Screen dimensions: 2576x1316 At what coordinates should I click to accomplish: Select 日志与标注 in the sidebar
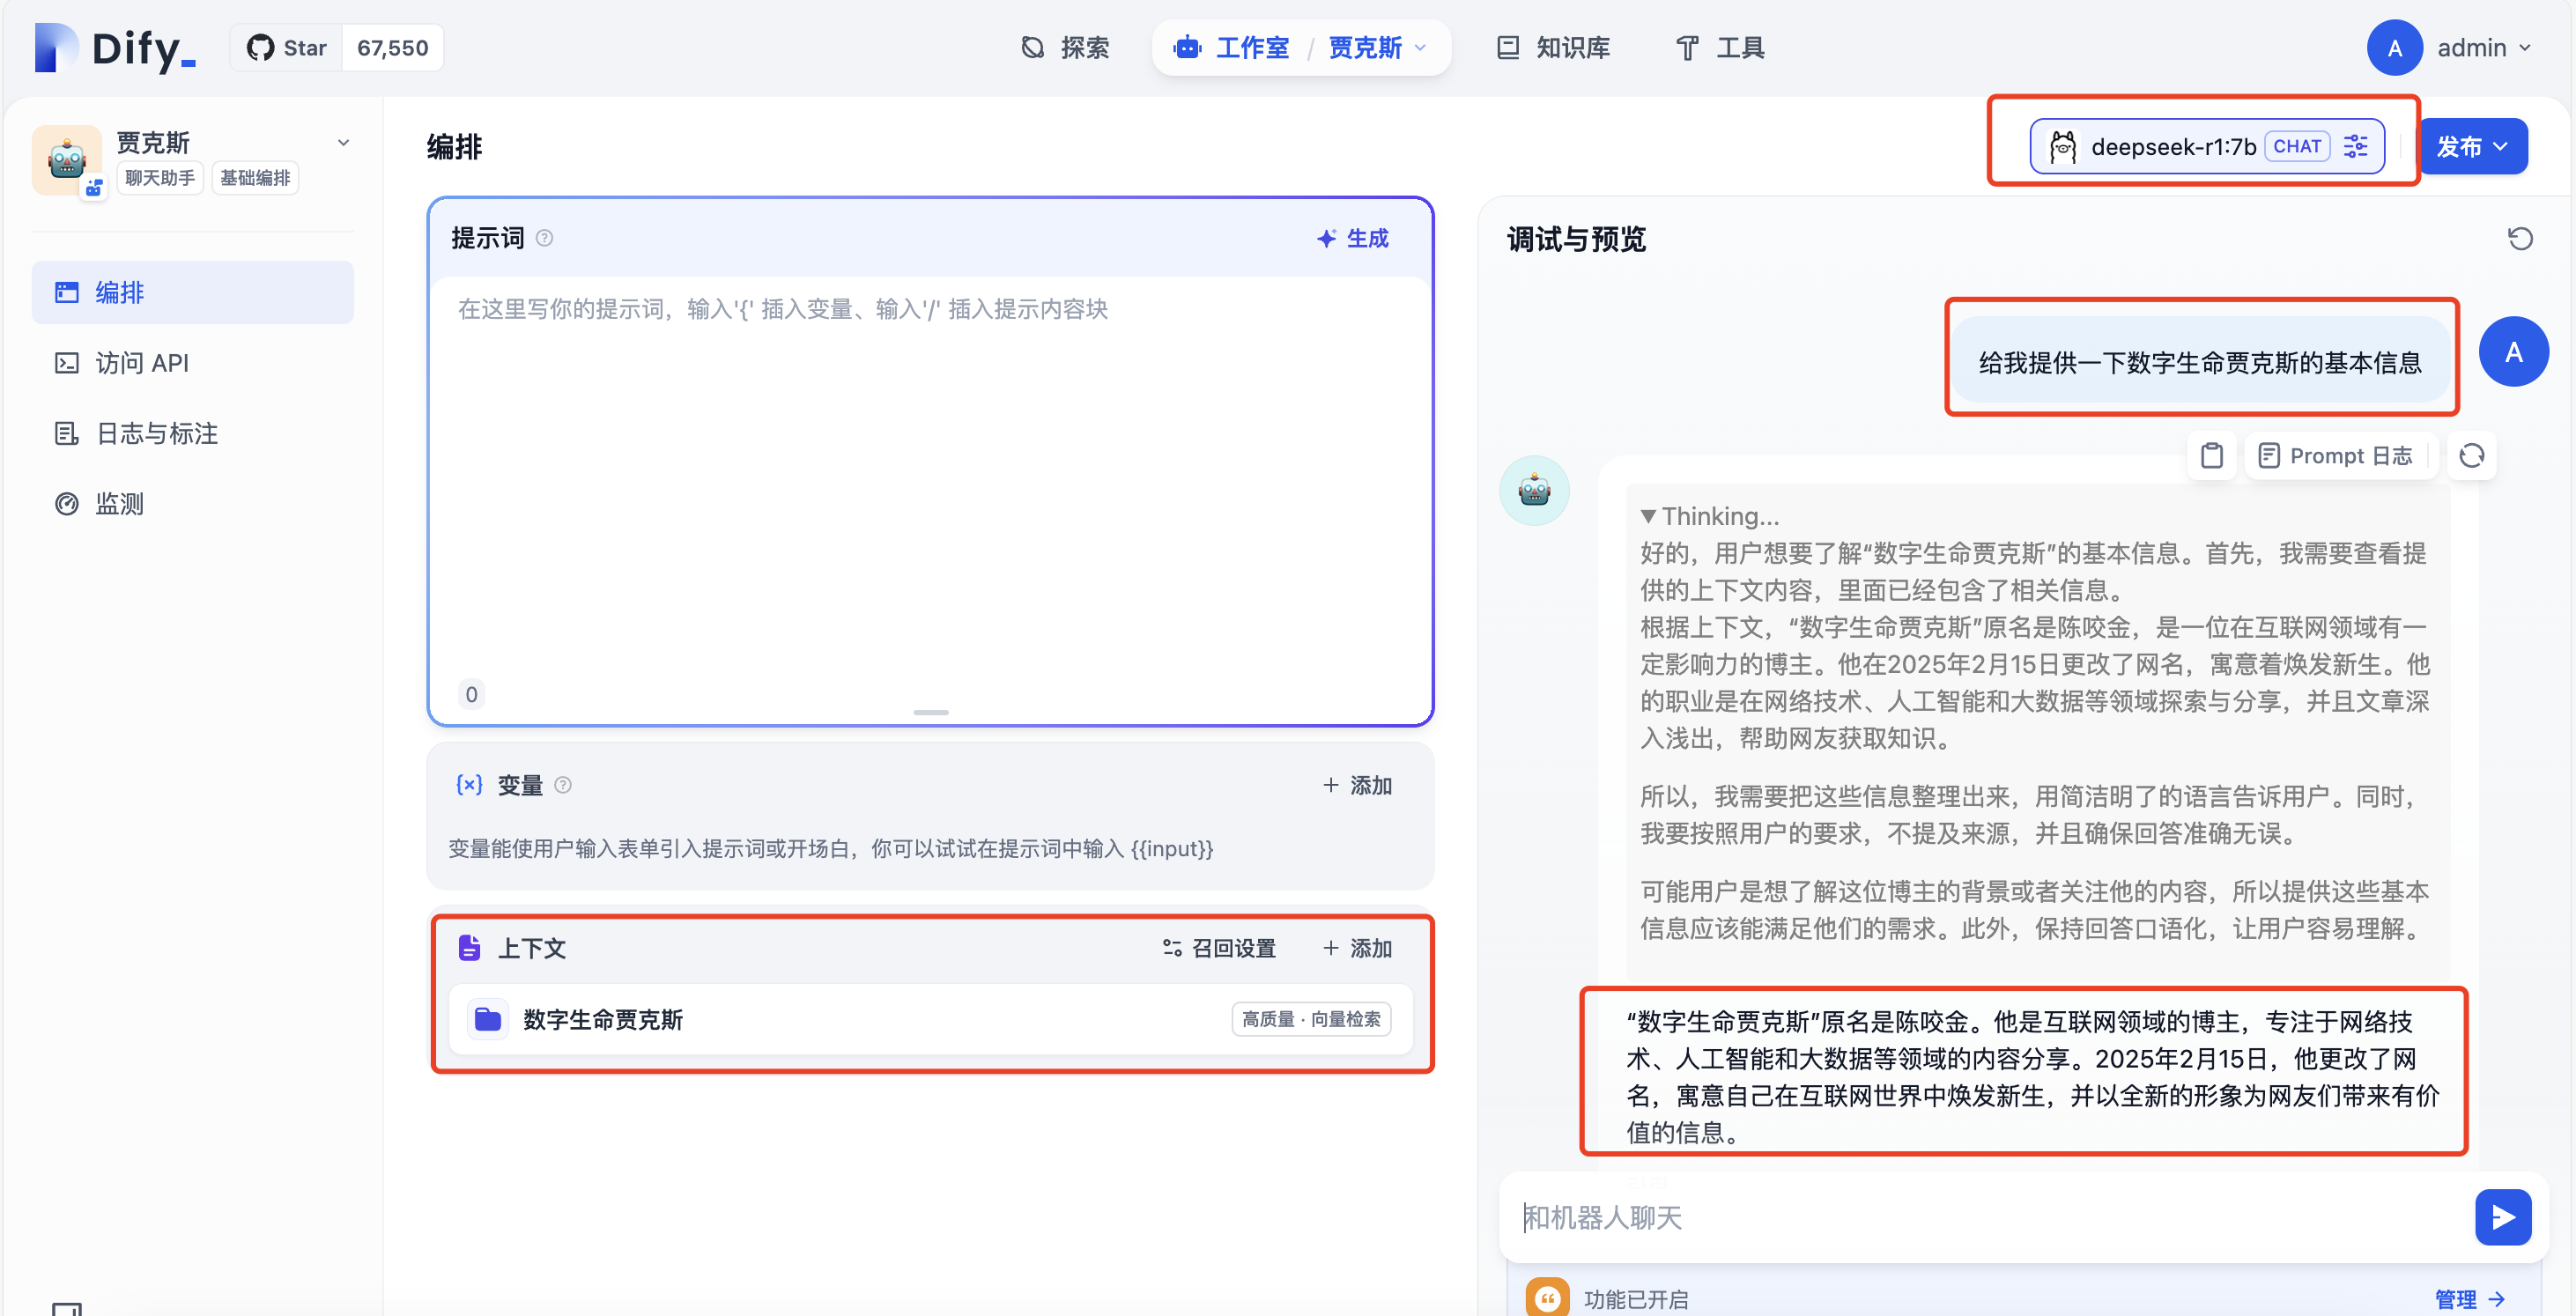tap(156, 433)
